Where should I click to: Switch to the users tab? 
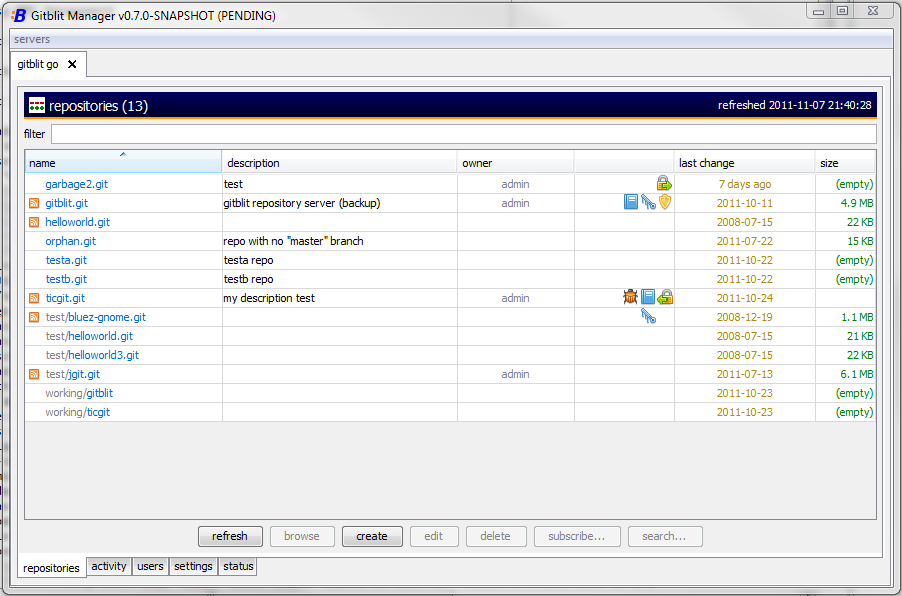pos(150,566)
